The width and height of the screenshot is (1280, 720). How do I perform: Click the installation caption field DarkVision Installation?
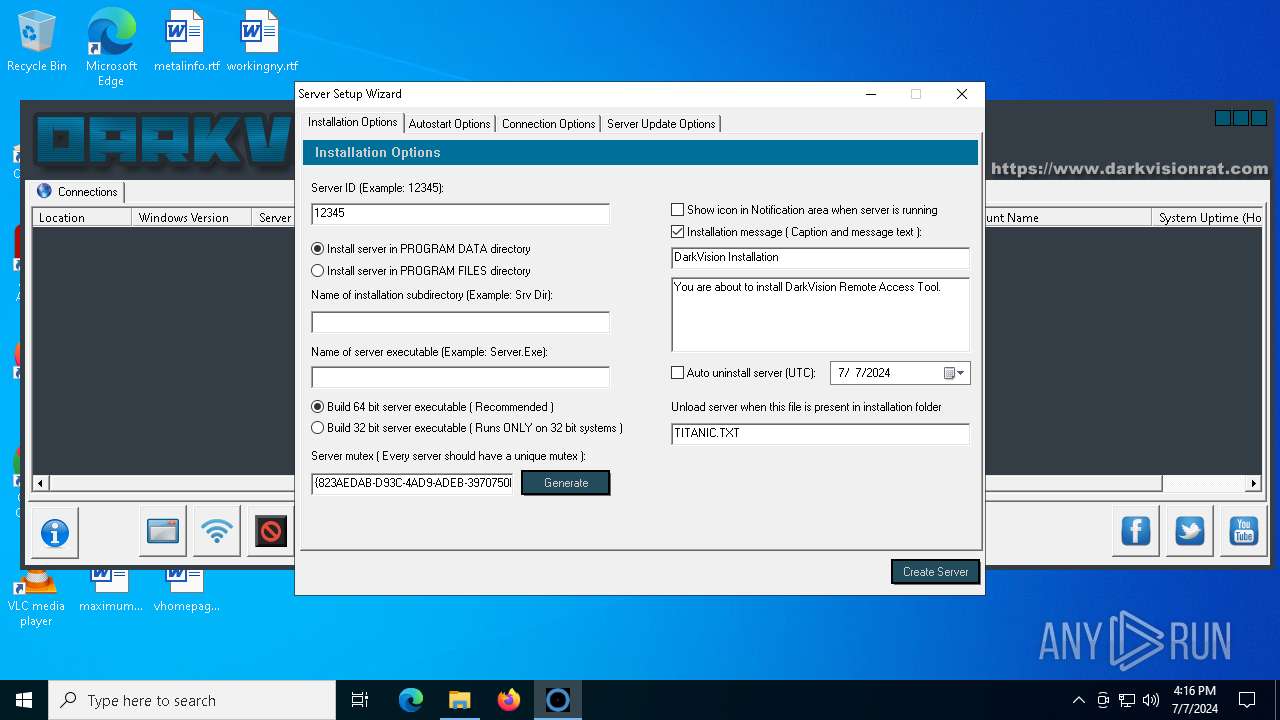pos(820,258)
